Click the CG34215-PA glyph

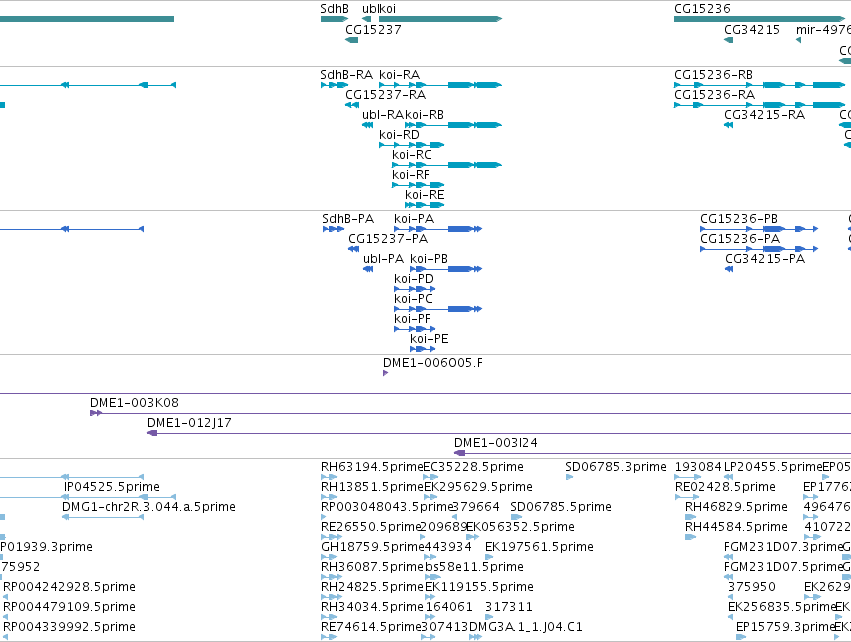(x=729, y=269)
